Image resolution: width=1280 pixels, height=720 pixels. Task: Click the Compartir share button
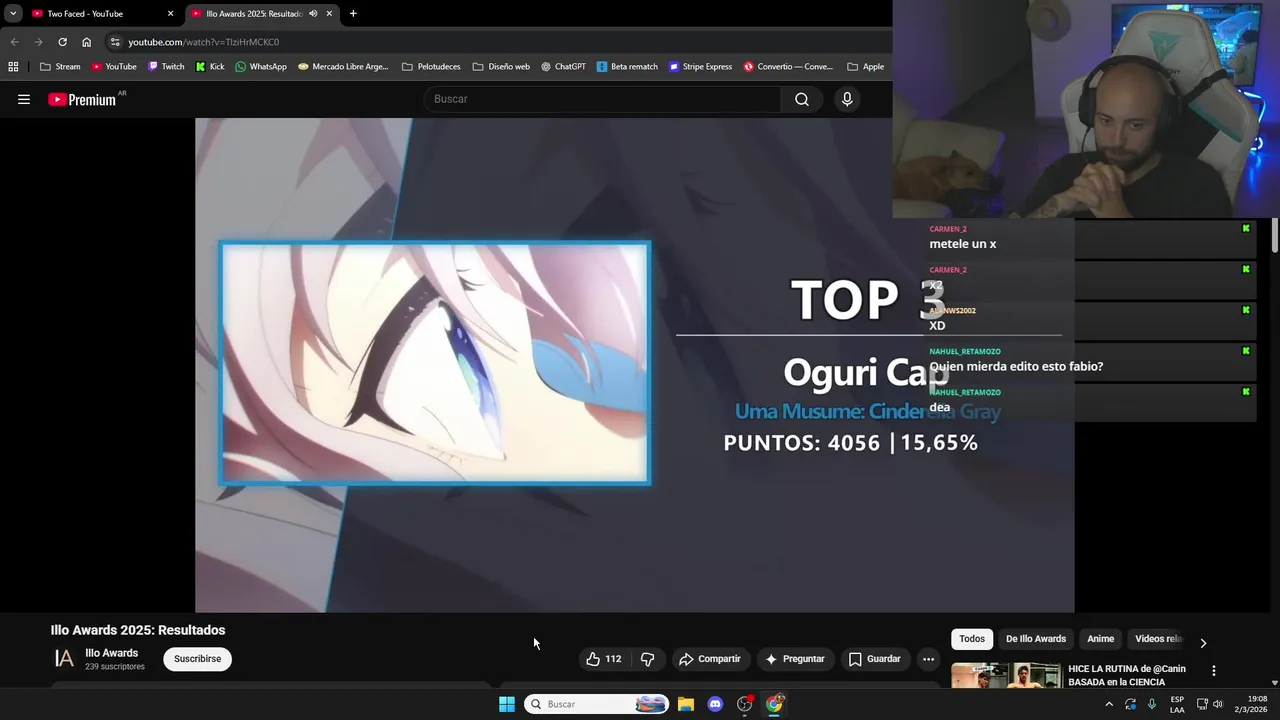(x=710, y=659)
